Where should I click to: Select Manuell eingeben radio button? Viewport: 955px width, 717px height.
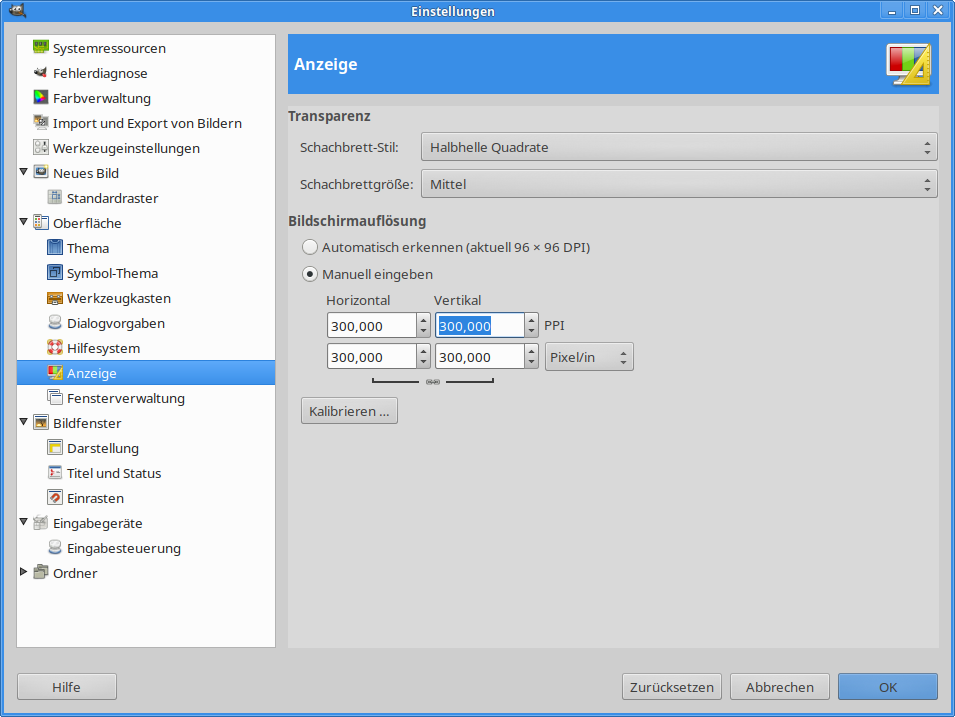coord(310,274)
